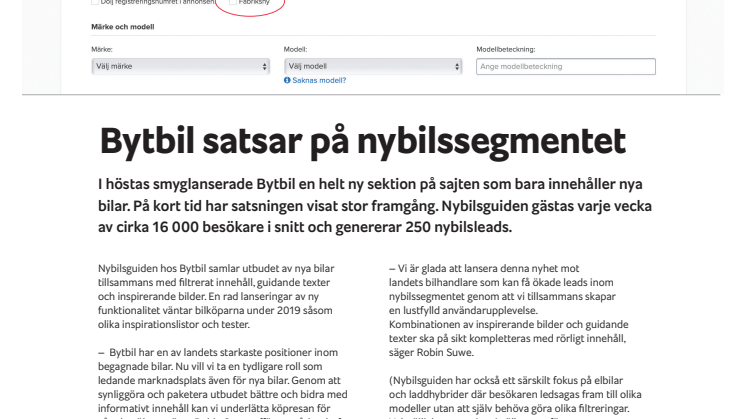Image resolution: width=746 pixels, height=419 pixels.
Task: Open the Välj märke dropdown
Action: click(180, 67)
